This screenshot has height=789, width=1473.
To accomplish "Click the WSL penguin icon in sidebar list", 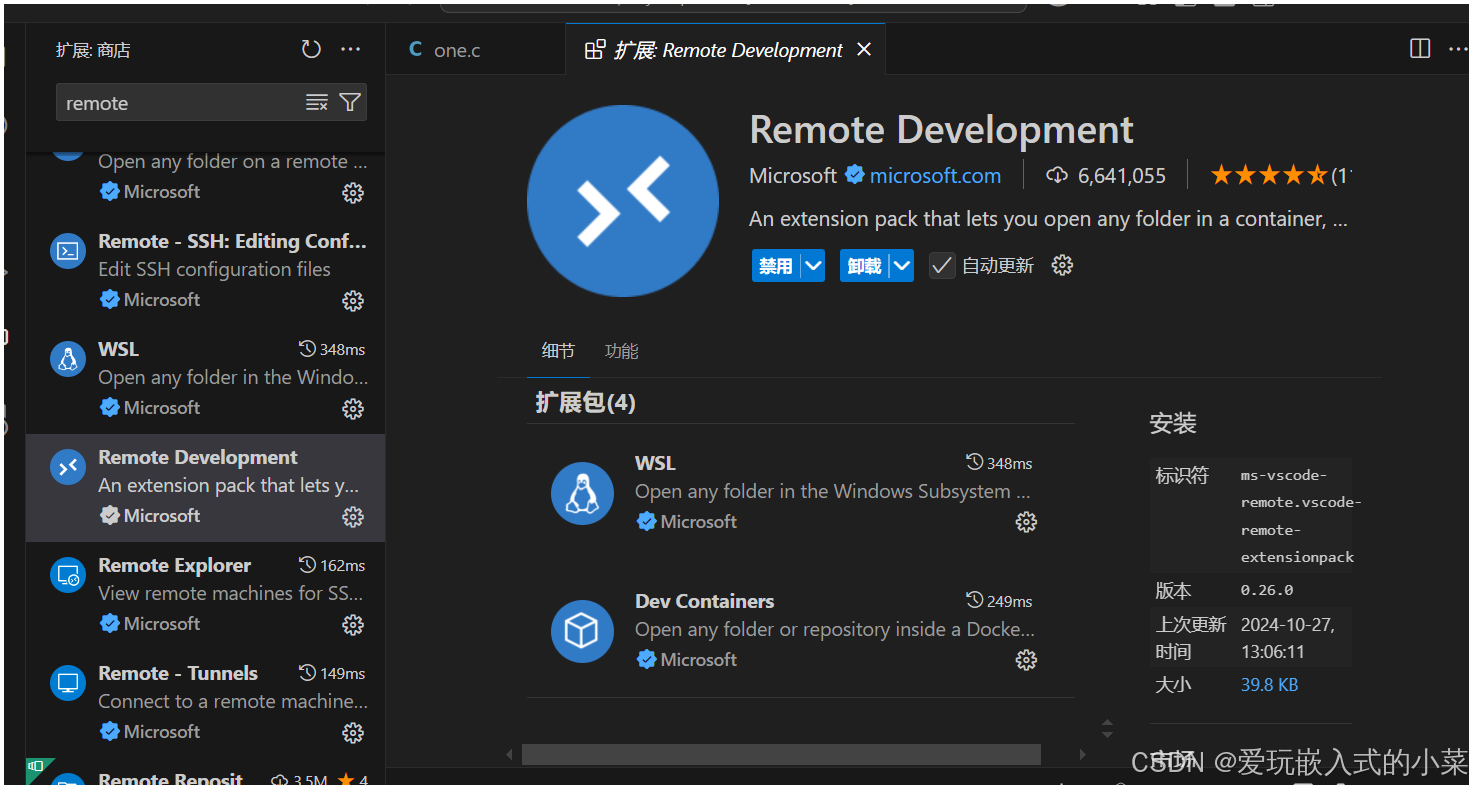I will click(x=68, y=359).
